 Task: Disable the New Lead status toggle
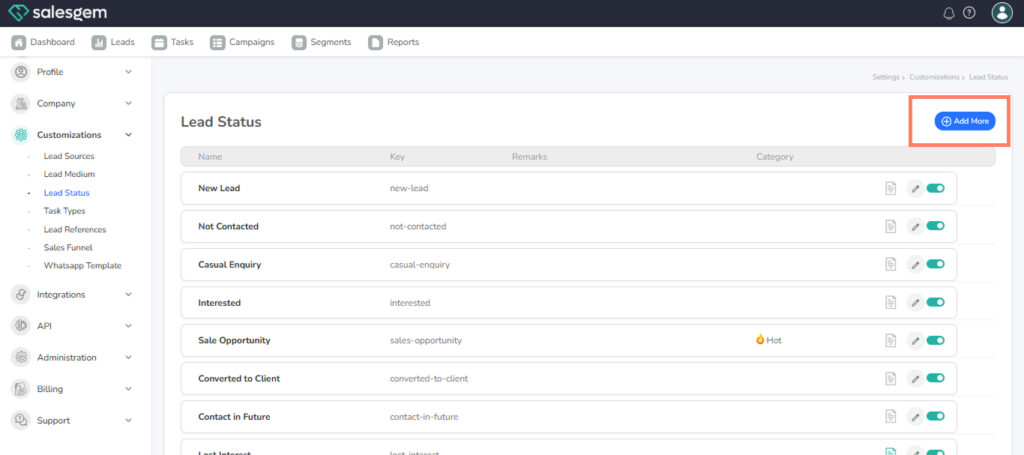[936, 188]
